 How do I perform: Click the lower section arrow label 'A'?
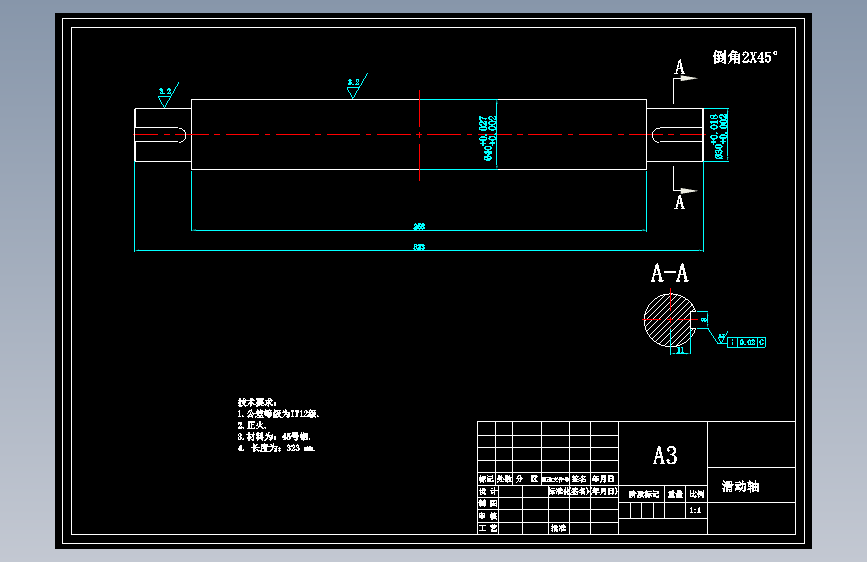tap(680, 202)
